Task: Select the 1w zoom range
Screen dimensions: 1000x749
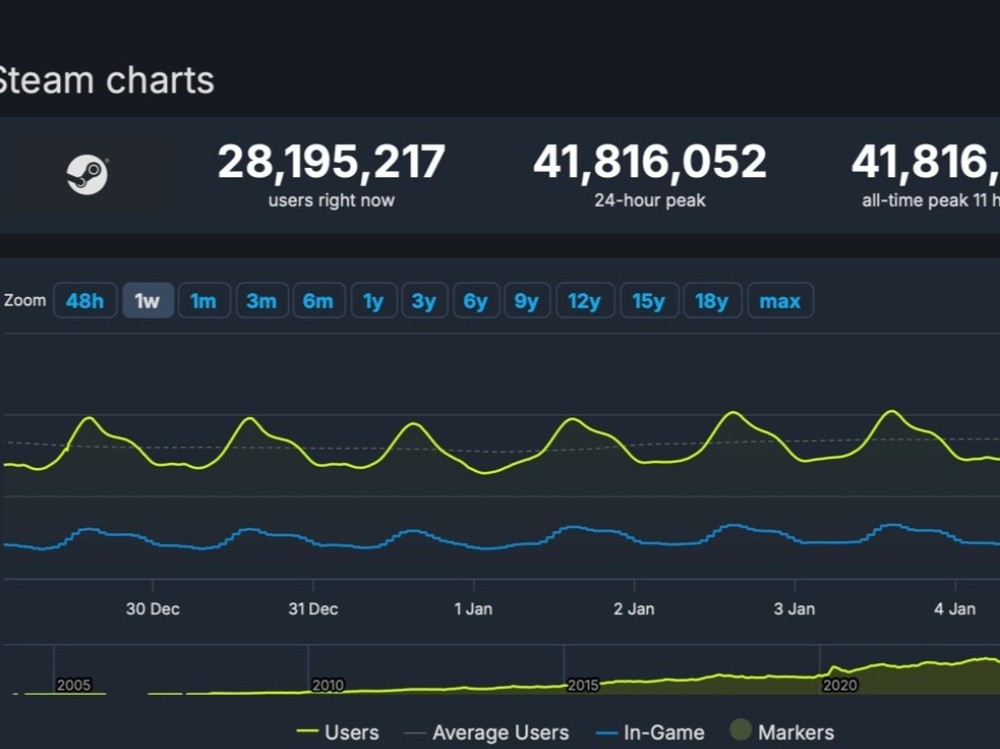Action: tap(147, 301)
